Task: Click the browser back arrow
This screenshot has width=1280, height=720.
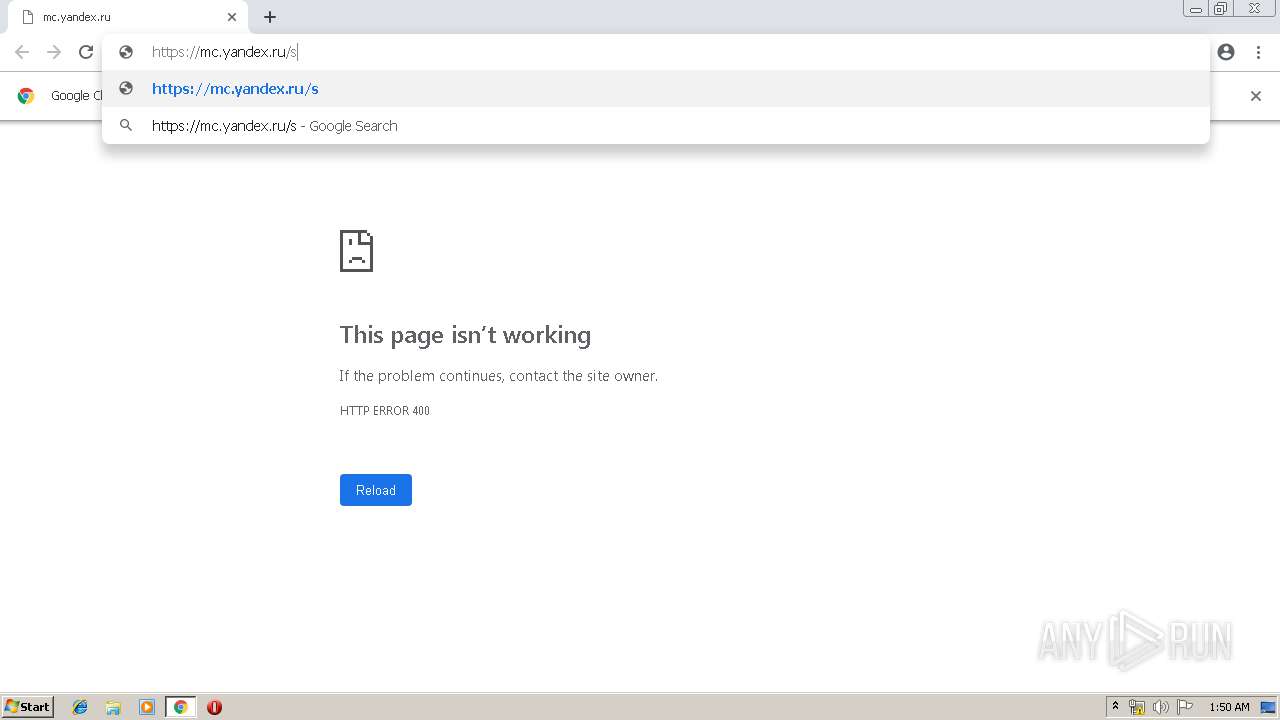Action: 22,52
